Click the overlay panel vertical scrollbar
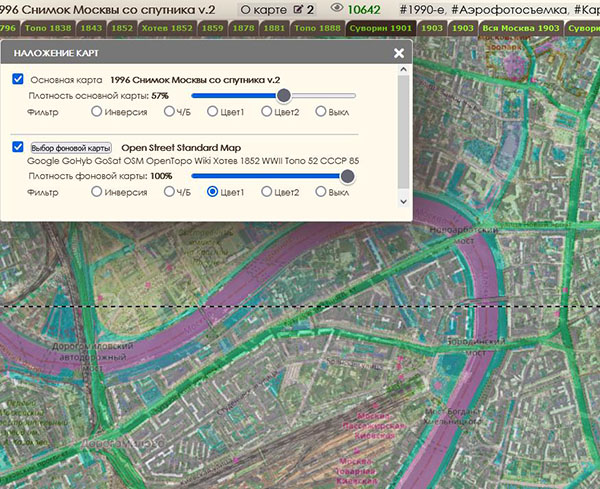This screenshot has height=489, width=600. (403, 130)
